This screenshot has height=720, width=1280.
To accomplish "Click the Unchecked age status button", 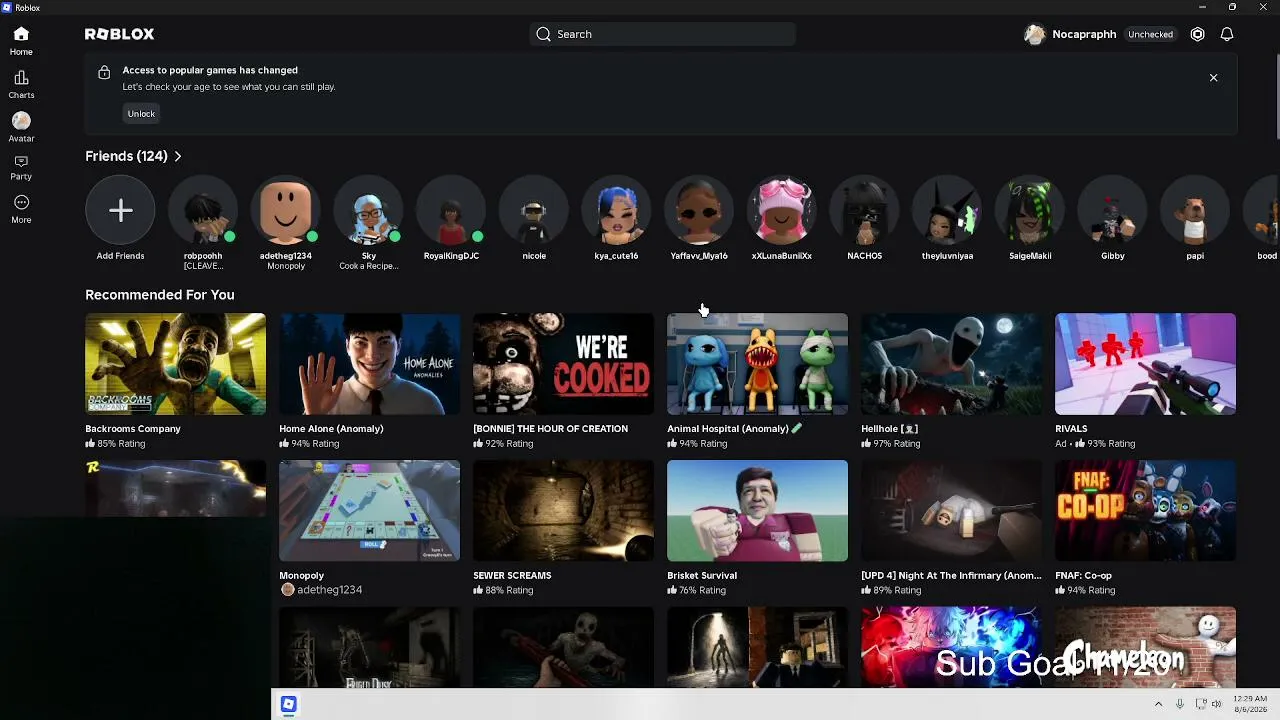I will 1150,34.
